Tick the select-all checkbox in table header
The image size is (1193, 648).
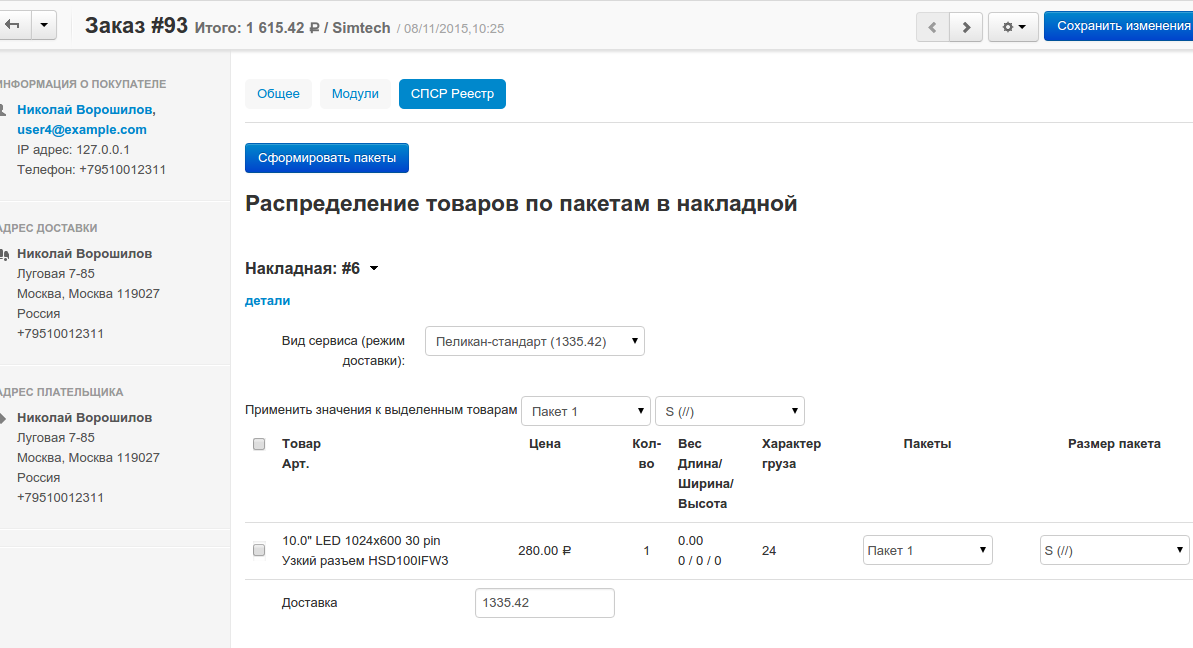point(259,444)
